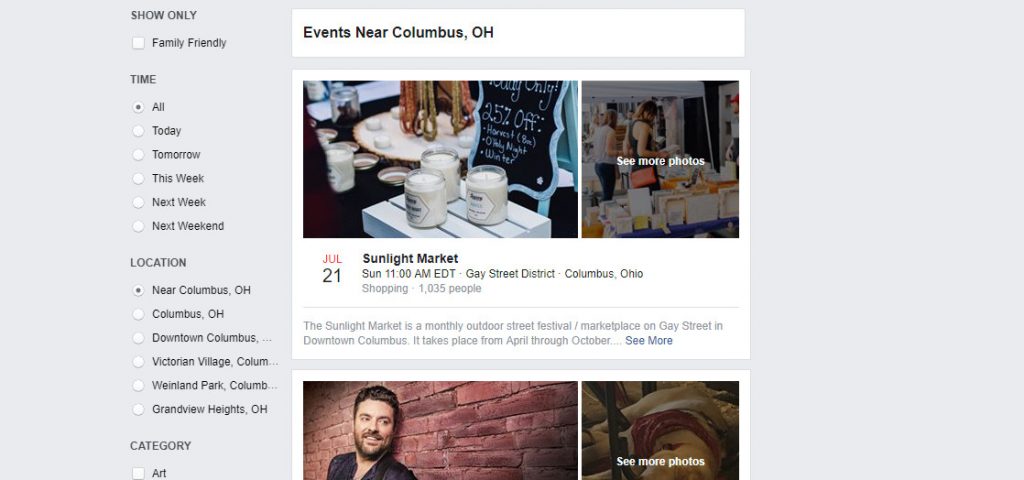The width and height of the screenshot is (1024, 480).
Task: Open the man by brick wall photo
Action: [440, 430]
